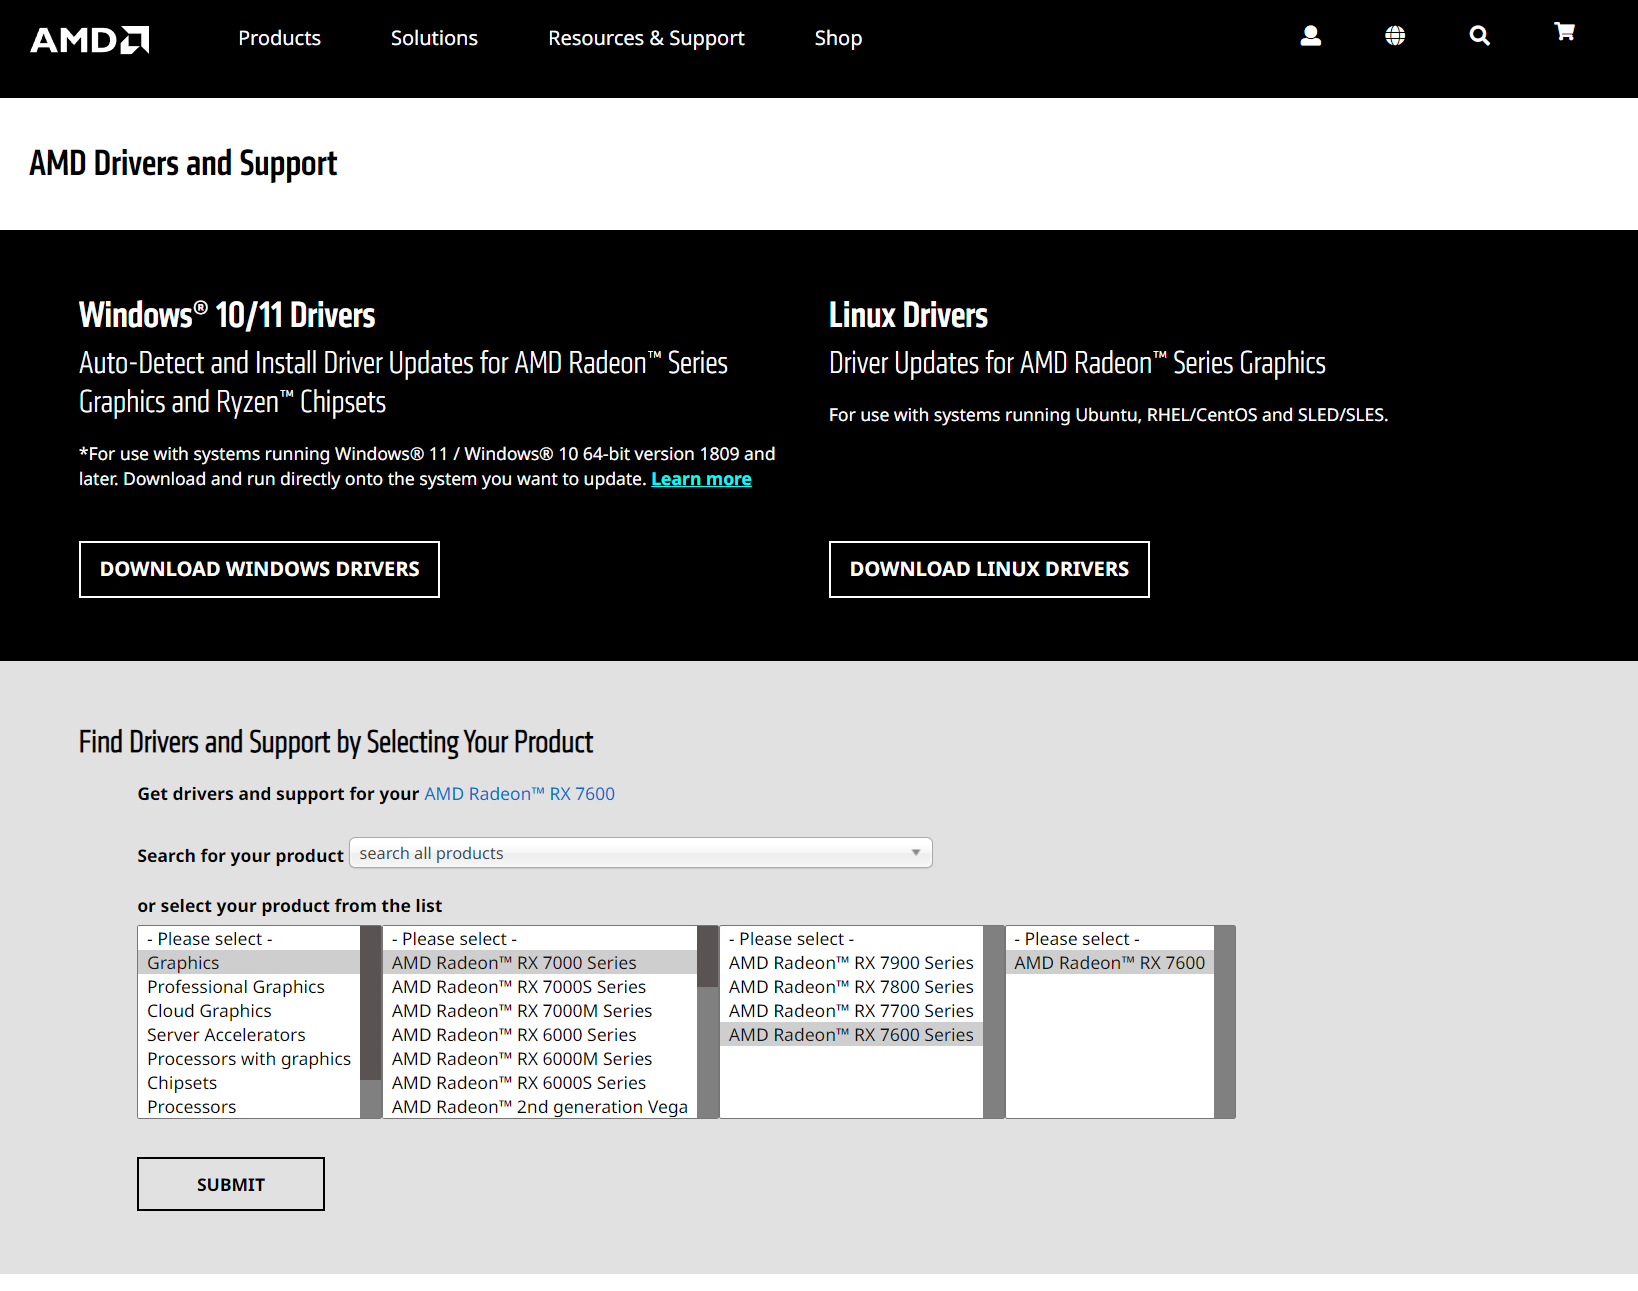Open AMD Radeon RX 7600 link

[x=519, y=794]
